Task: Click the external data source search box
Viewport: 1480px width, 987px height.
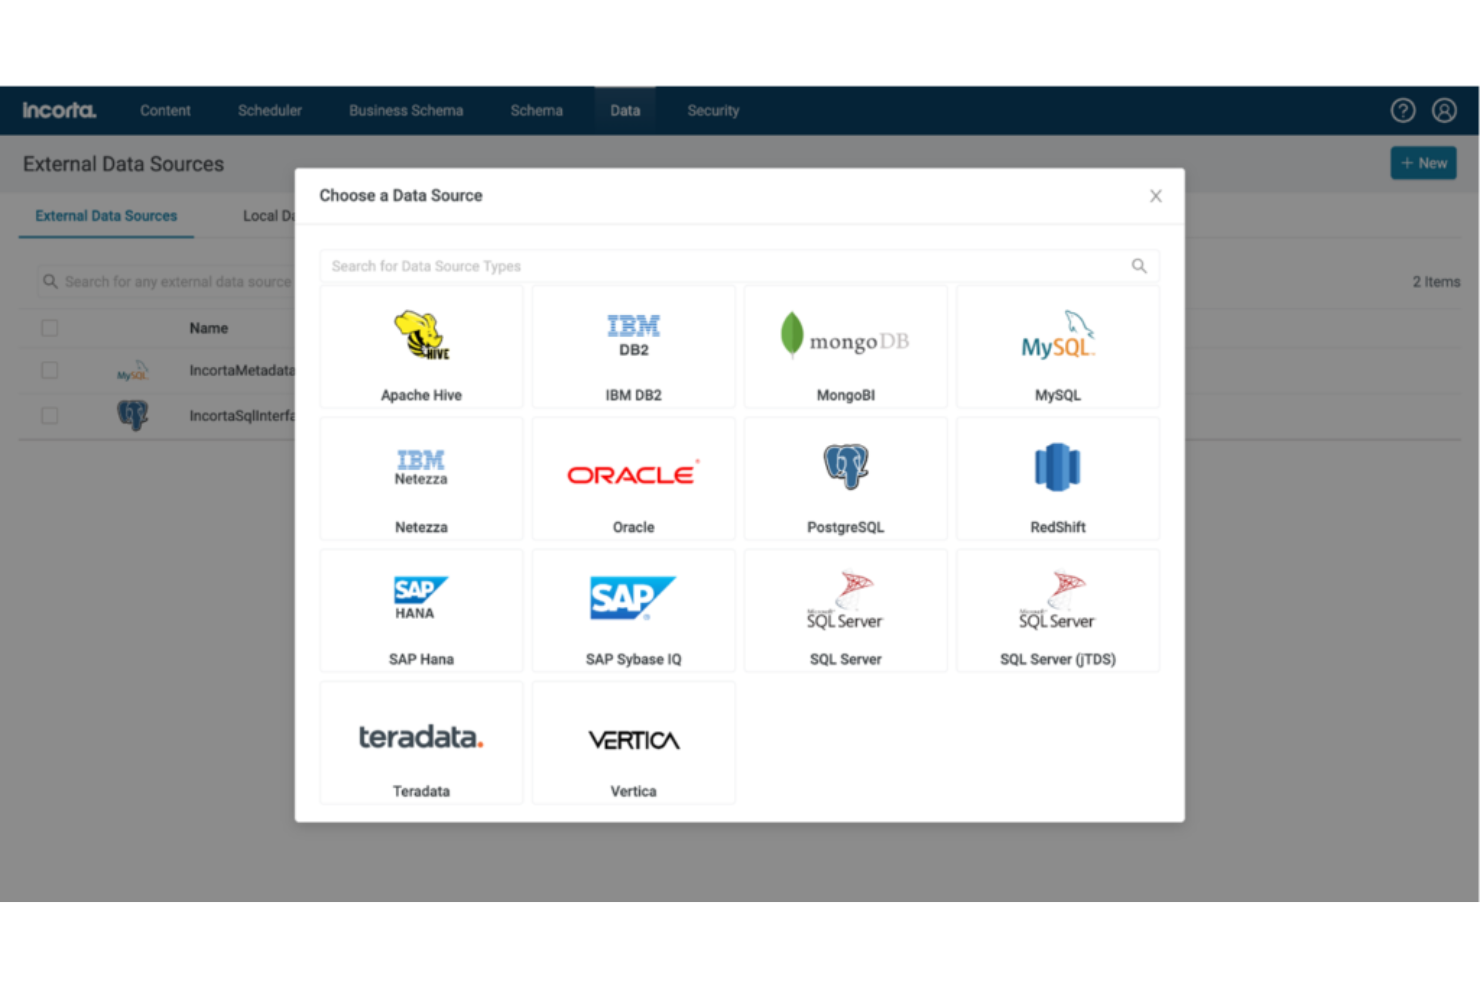Action: [166, 282]
